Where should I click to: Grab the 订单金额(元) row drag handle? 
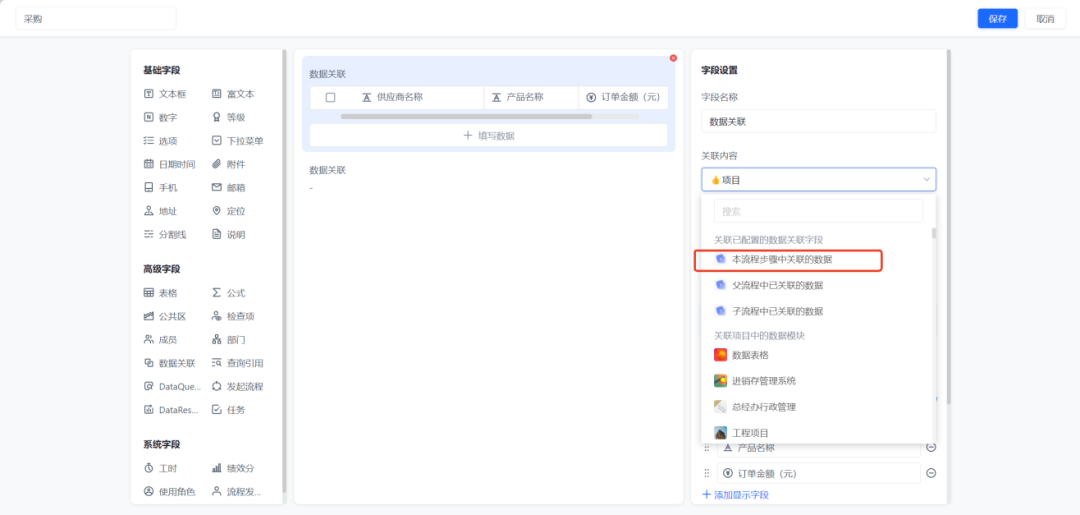707,474
